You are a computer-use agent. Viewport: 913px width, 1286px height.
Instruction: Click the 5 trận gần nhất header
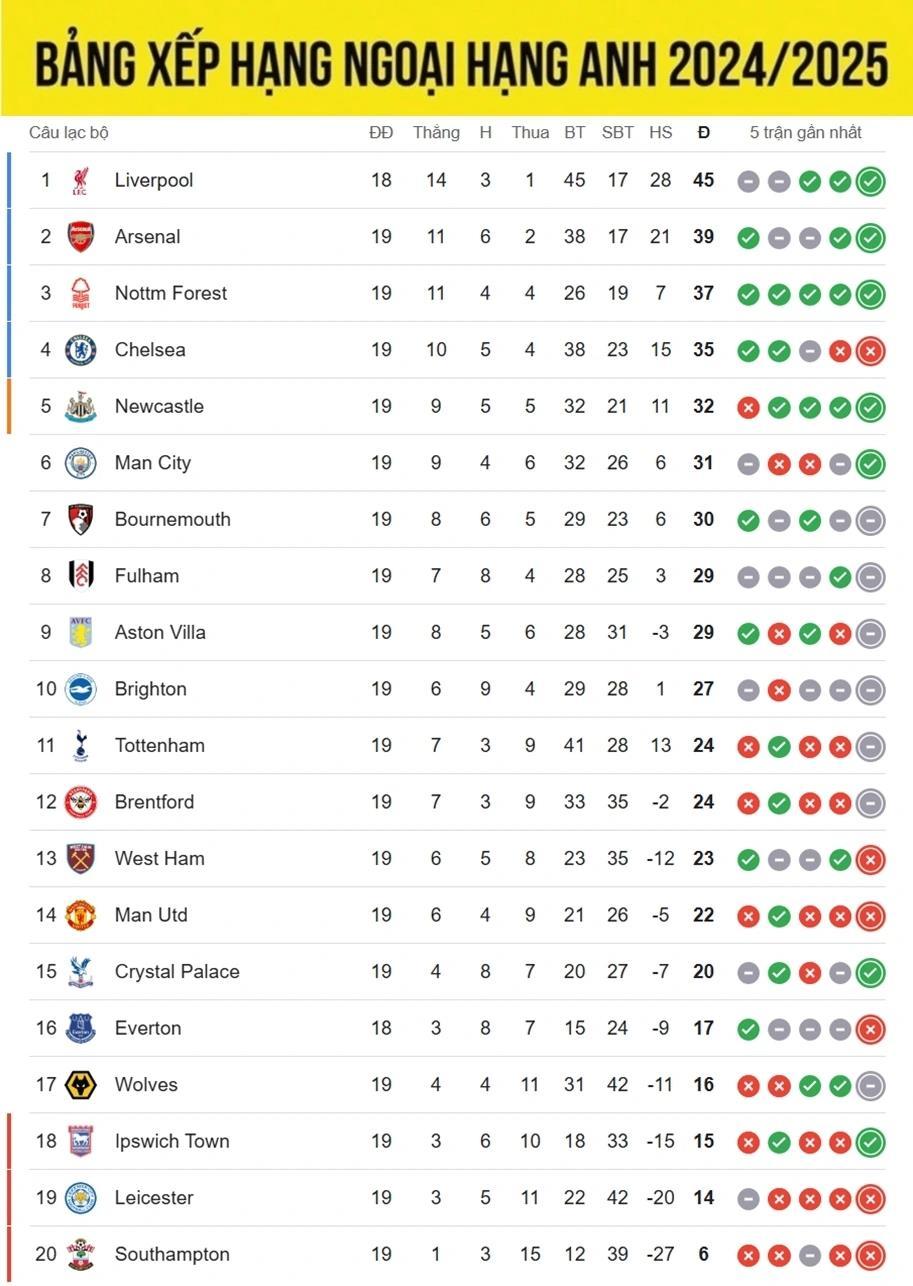pos(805,132)
